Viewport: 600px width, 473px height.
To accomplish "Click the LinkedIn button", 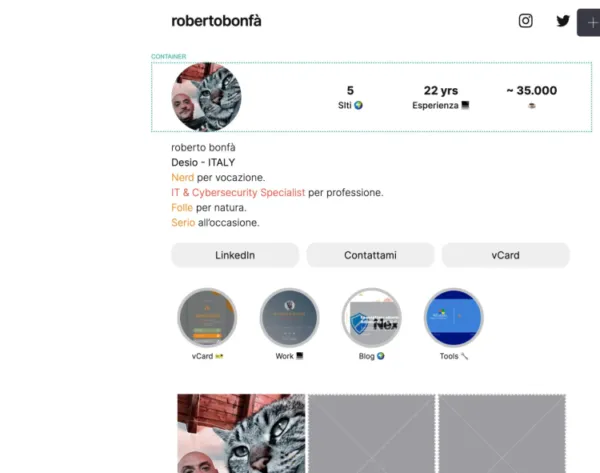I will pyautogui.click(x=235, y=255).
